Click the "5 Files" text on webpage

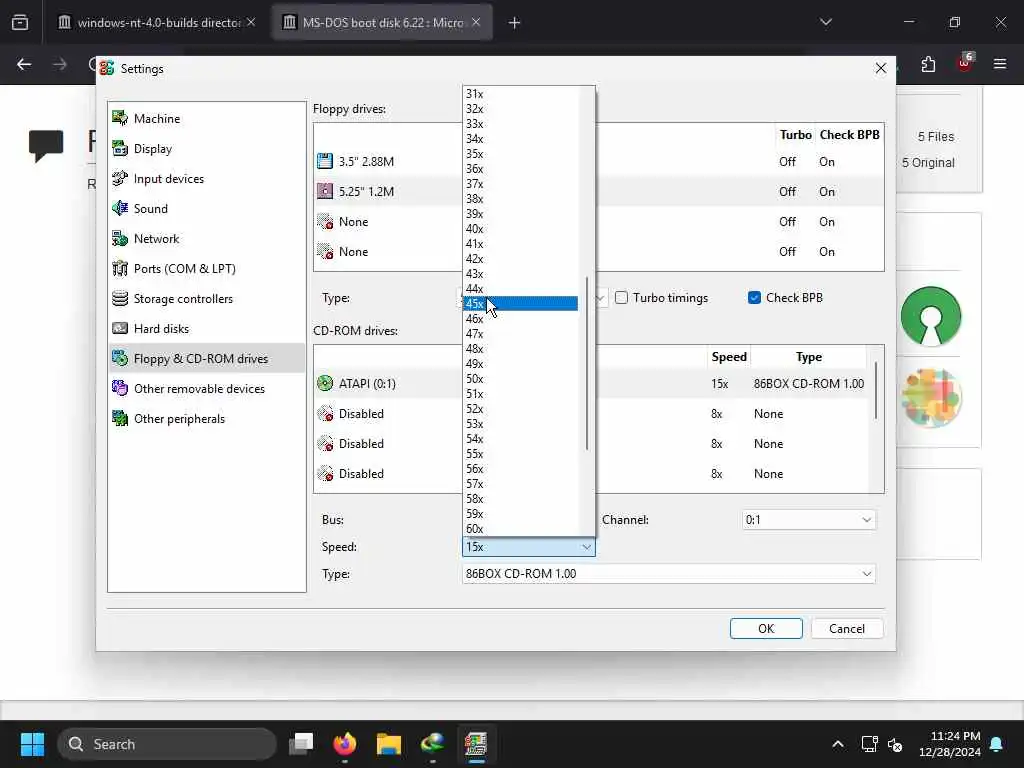936,136
